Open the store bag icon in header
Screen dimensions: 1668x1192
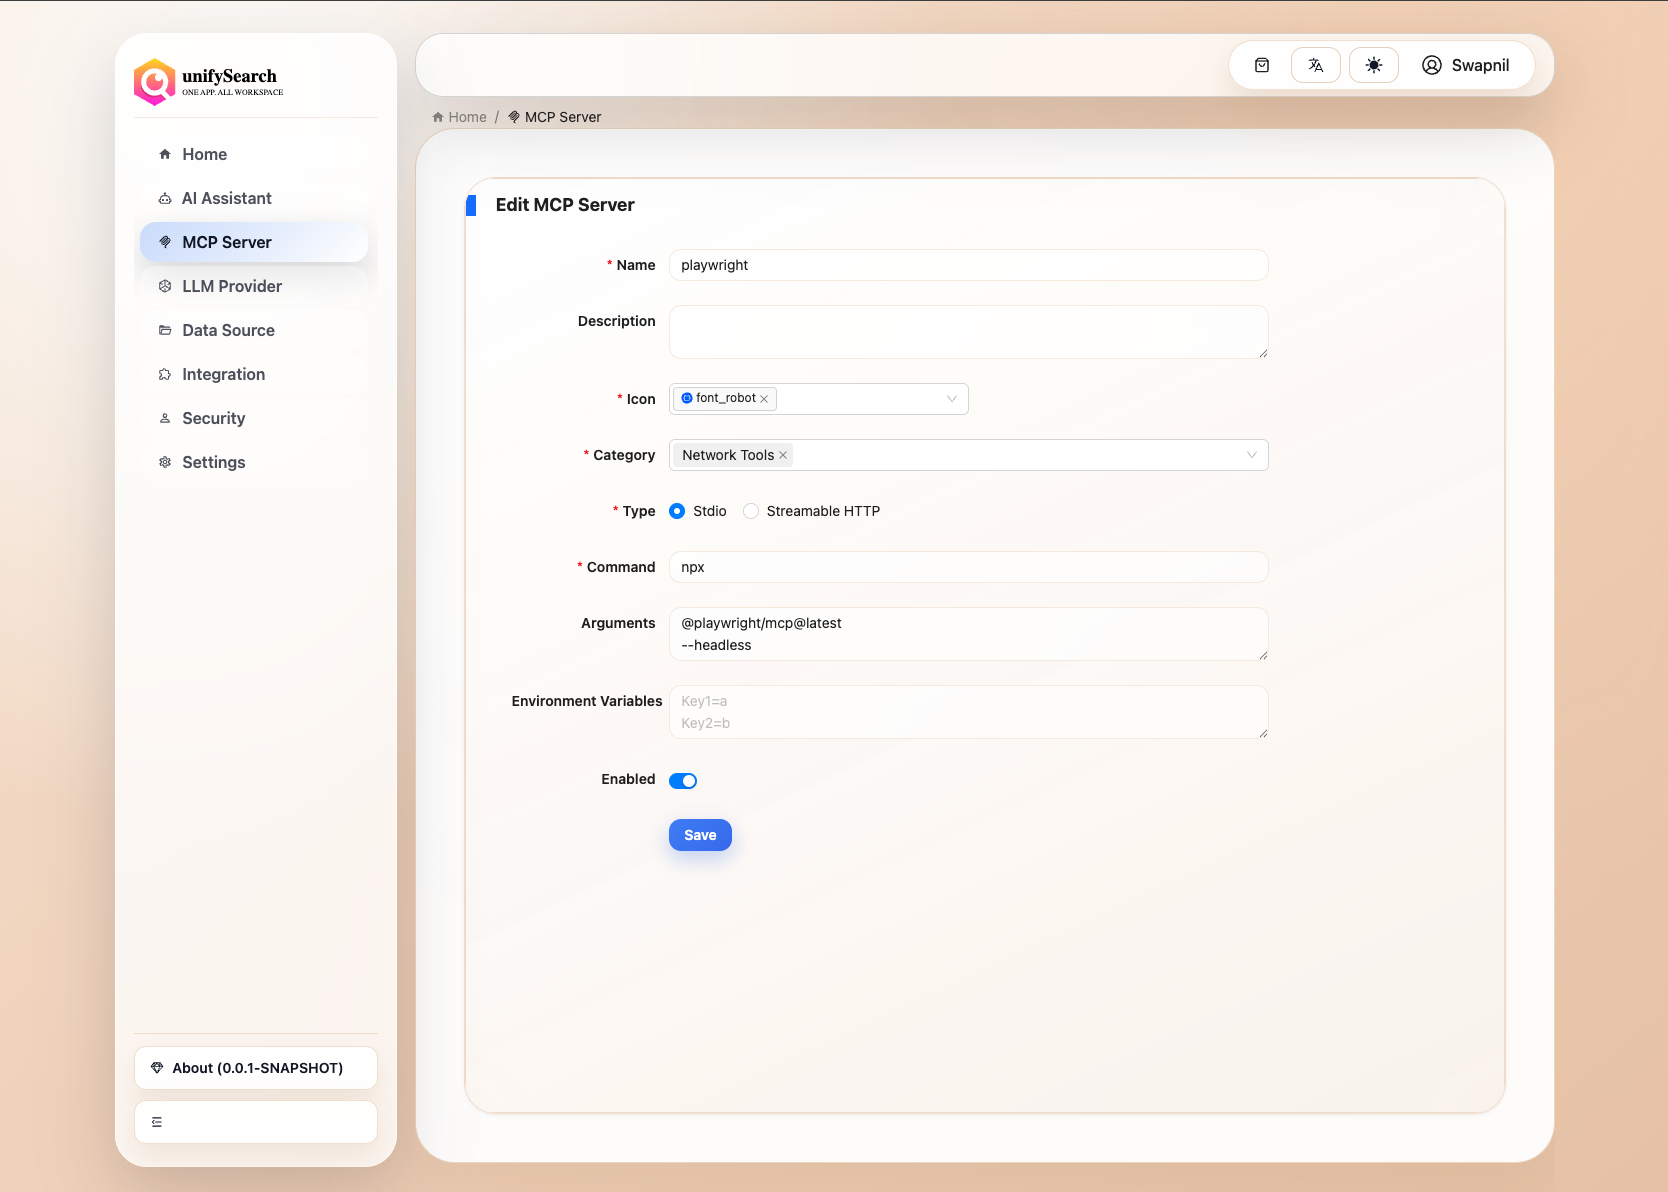[x=1262, y=65]
